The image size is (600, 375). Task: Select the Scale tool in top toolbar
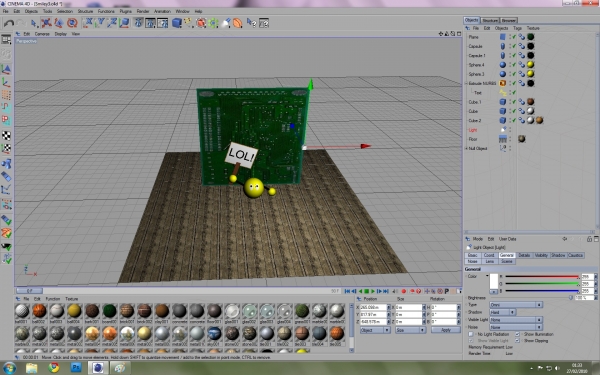pyautogui.click(x=59, y=23)
